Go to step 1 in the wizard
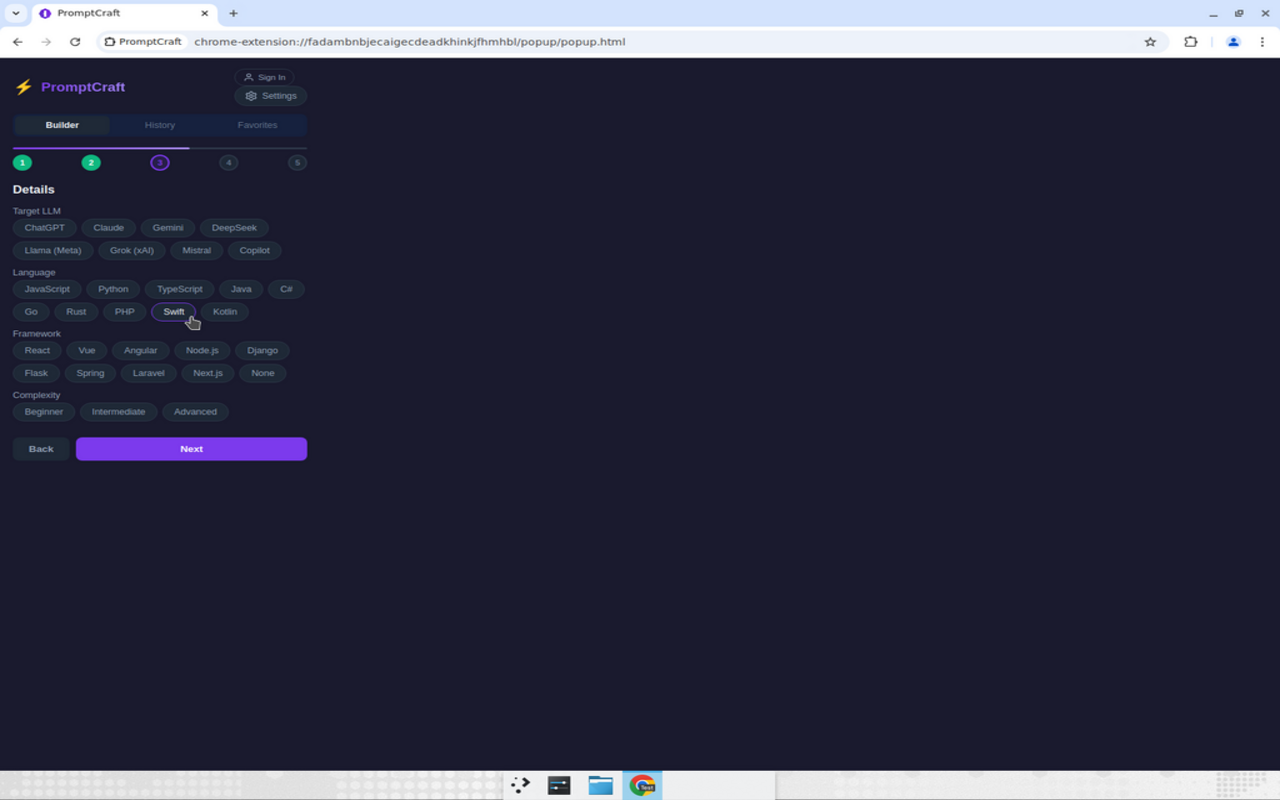Screen dimensions: 1280x800 22,162
